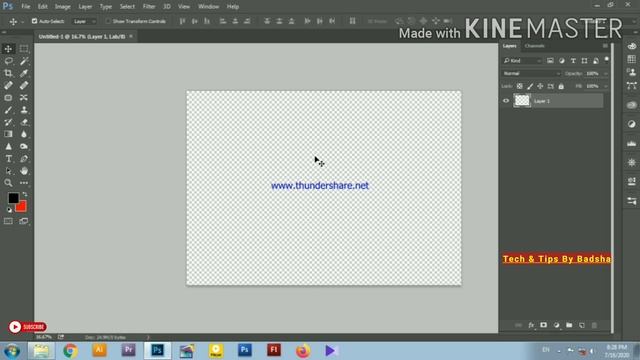Viewport: 640px width, 360px height.
Task: Select the Layer 1 thumbnail
Action: click(522, 101)
